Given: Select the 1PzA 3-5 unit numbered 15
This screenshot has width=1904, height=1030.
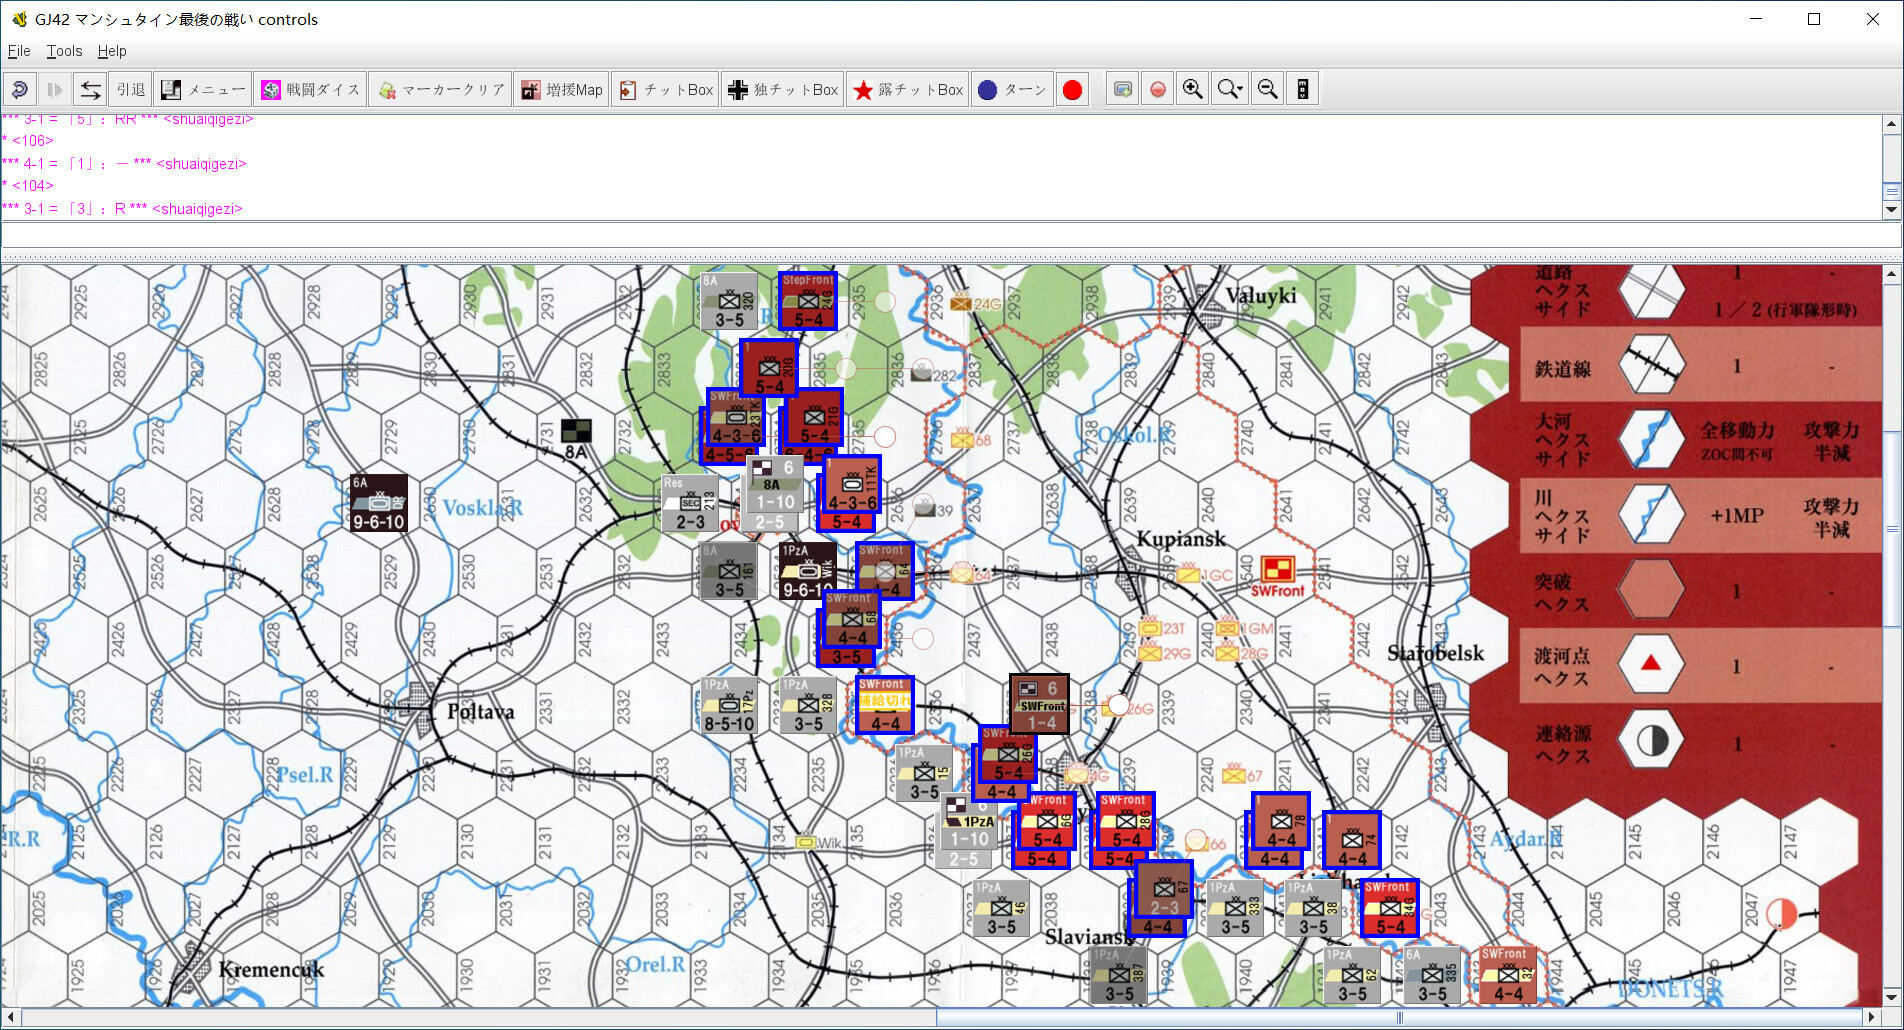Looking at the screenshot, I should (x=924, y=772).
